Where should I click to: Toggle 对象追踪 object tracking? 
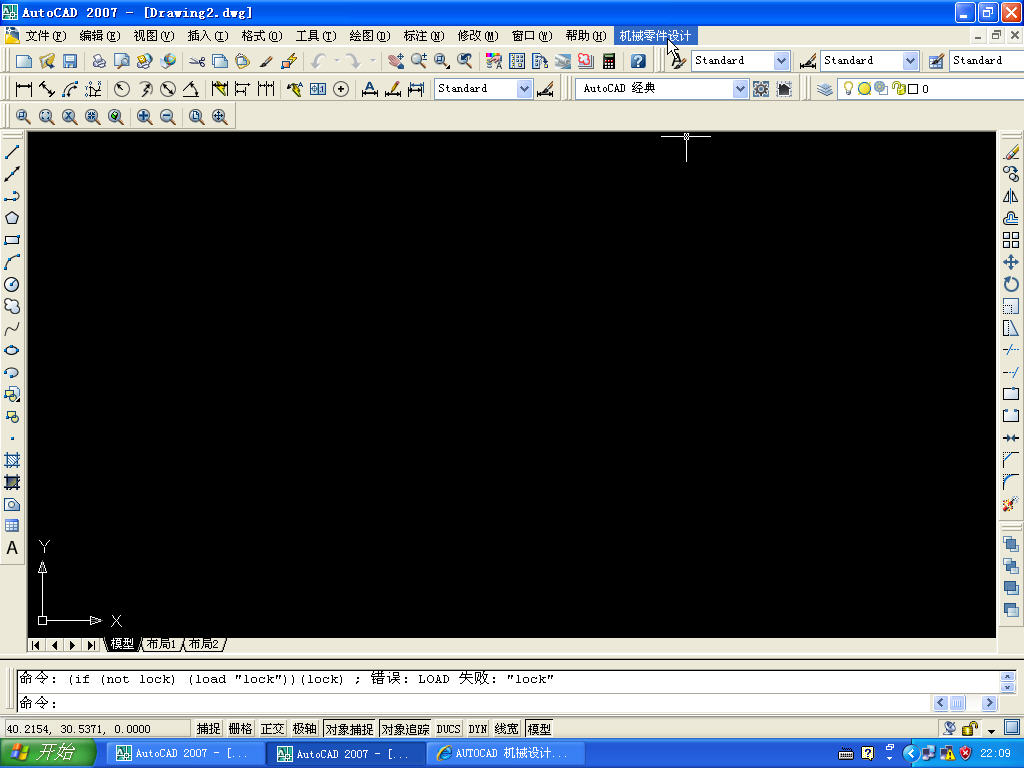[405, 729]
